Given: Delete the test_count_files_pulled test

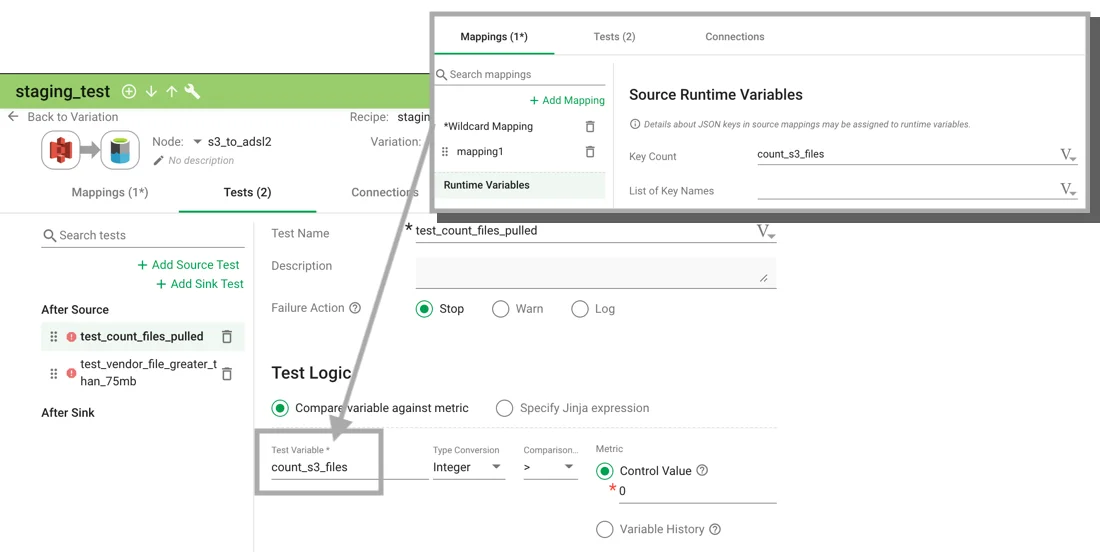Looking at the screenshot, I should pos(227,337).
